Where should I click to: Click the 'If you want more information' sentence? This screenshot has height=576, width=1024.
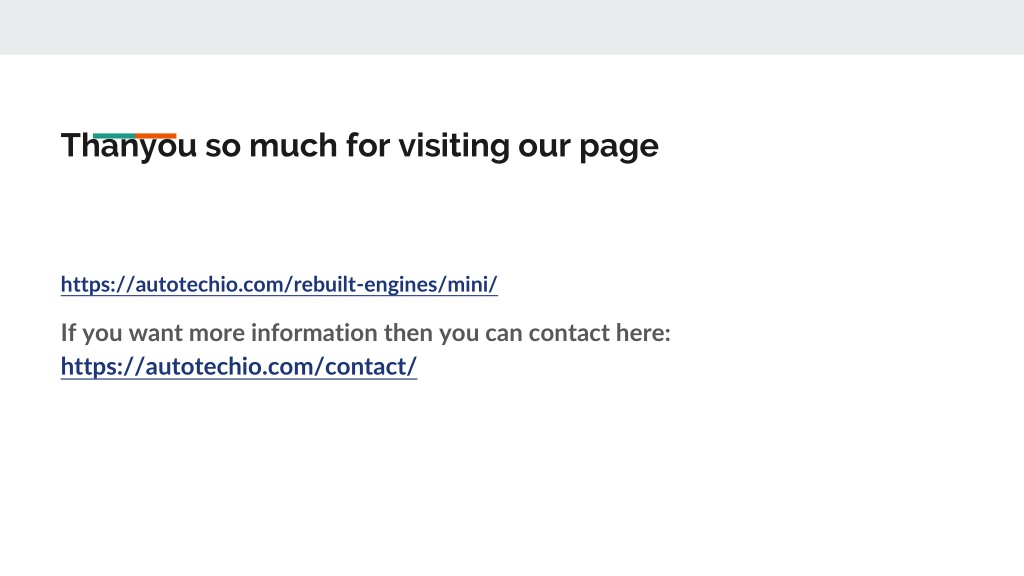pos(366,332)
